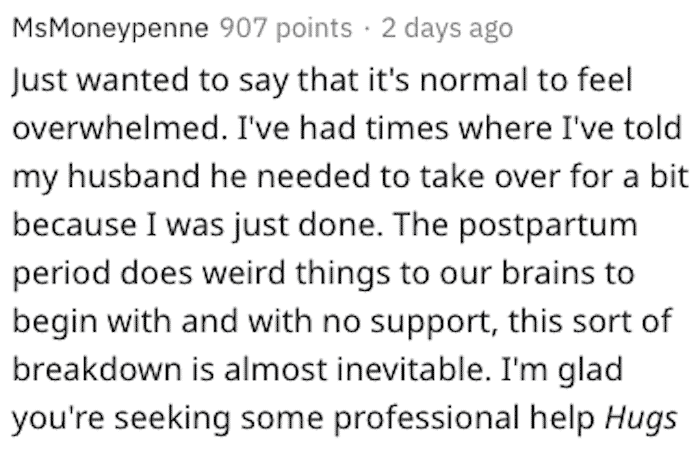Click the word "postpartum" in the comment
This screenshot has width=700, height=453.
[548, 225]
